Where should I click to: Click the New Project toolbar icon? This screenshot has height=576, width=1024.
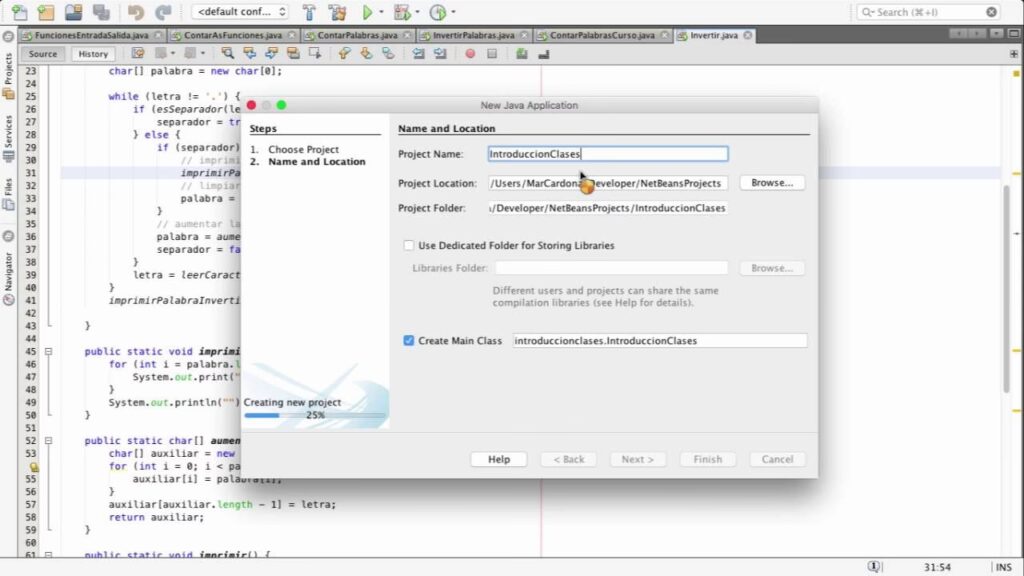[x=45, y=13]
